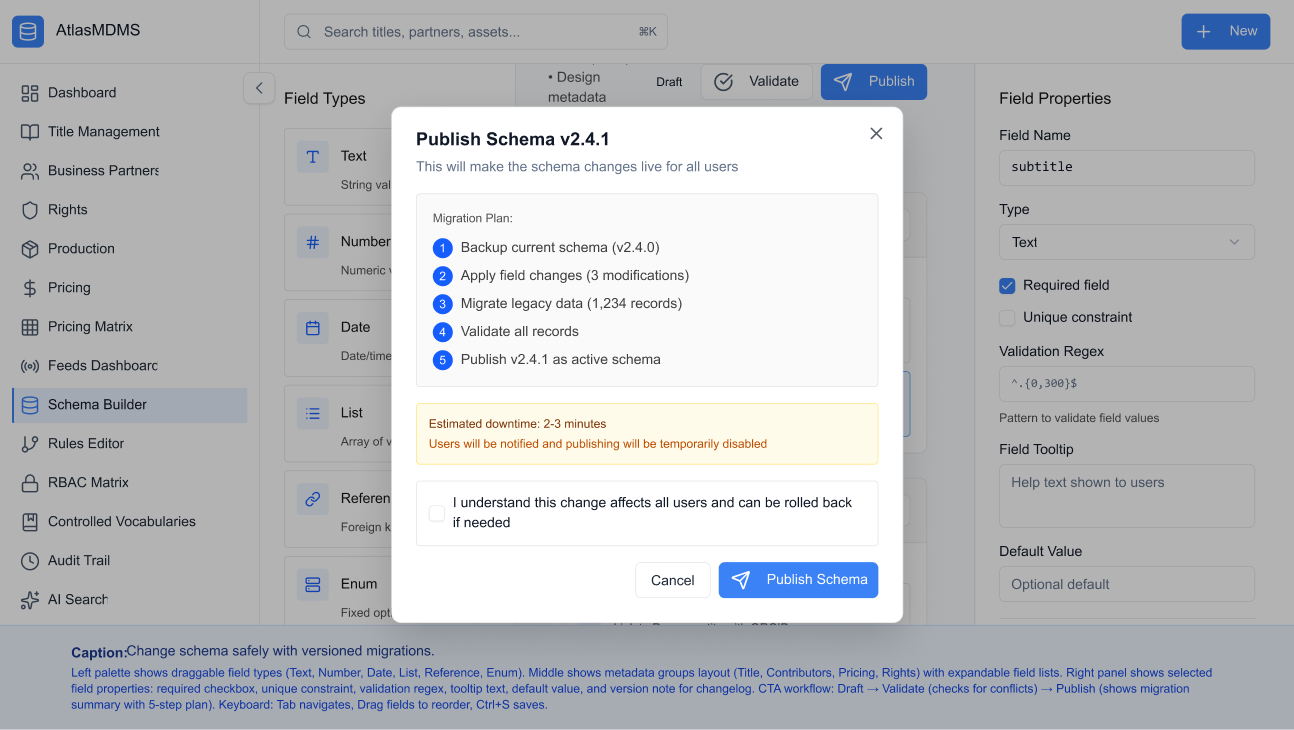Click the Pricing dollar sign icon
Image resolution: width=1294 pixels, height=730 pixels.
point(30,288)
